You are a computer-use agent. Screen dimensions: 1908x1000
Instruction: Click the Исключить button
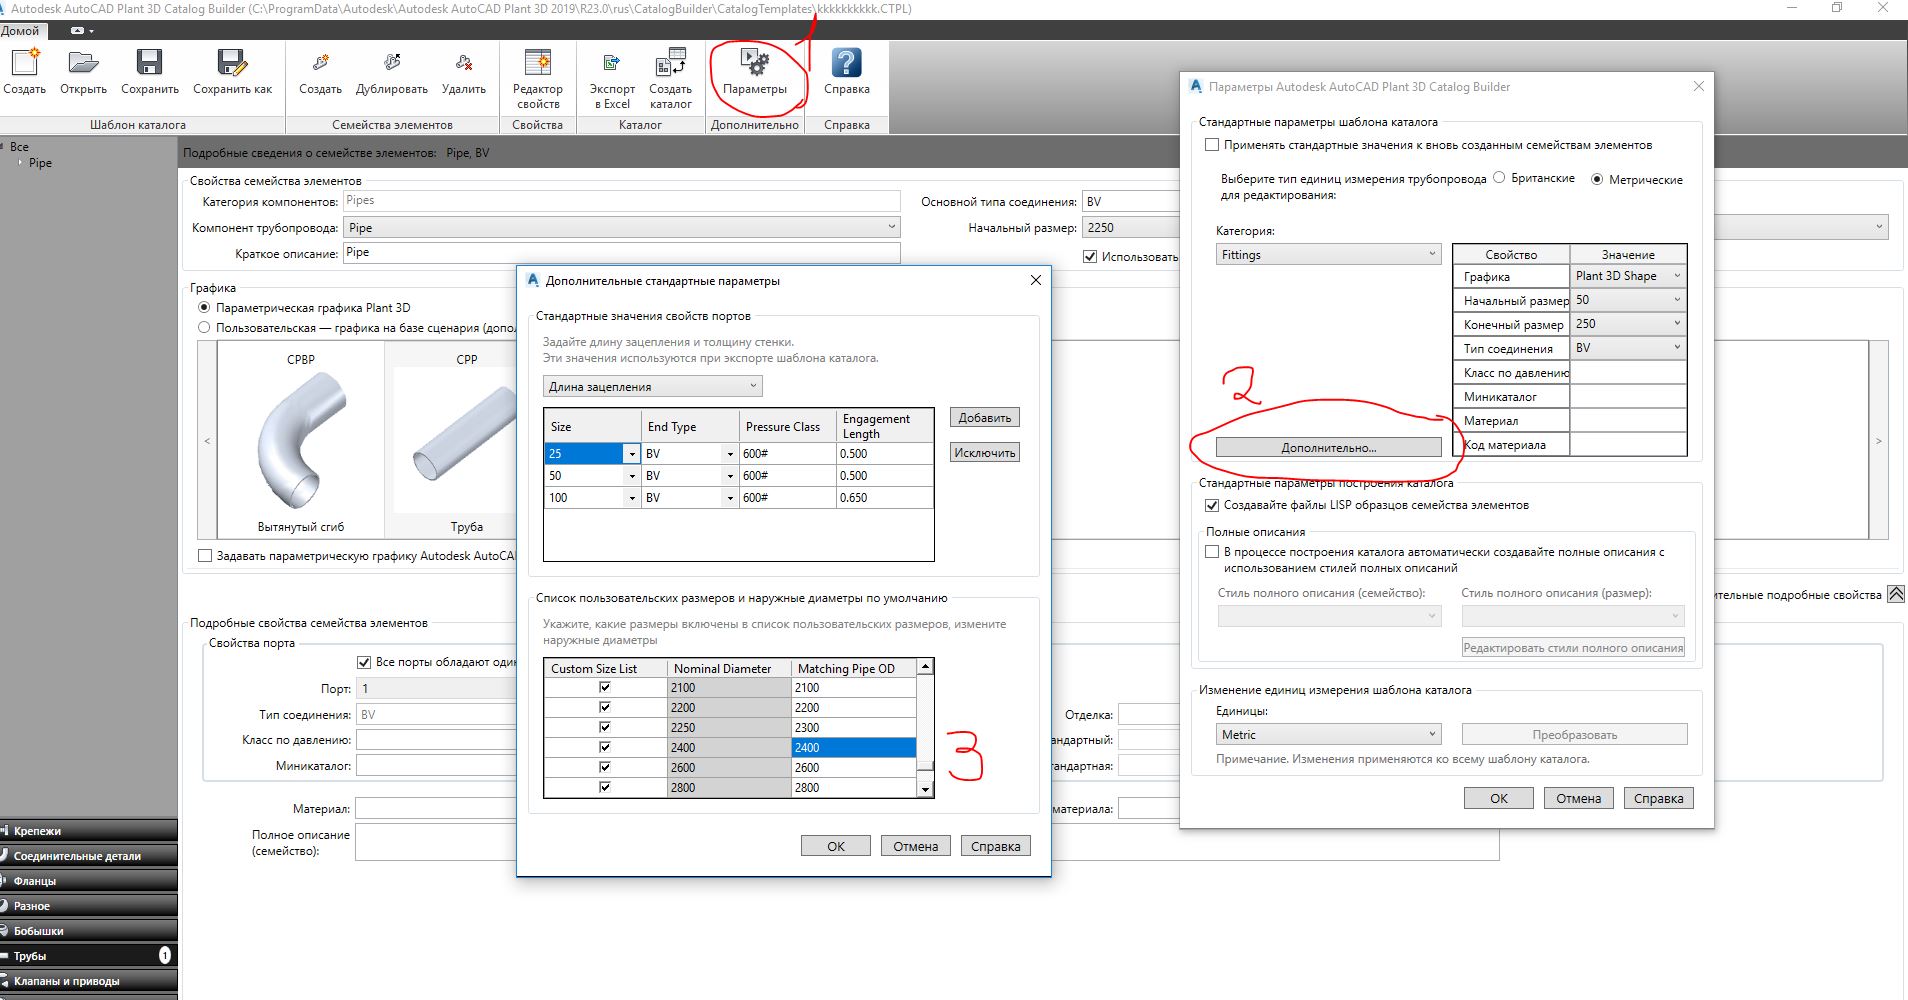pos(984,453)
